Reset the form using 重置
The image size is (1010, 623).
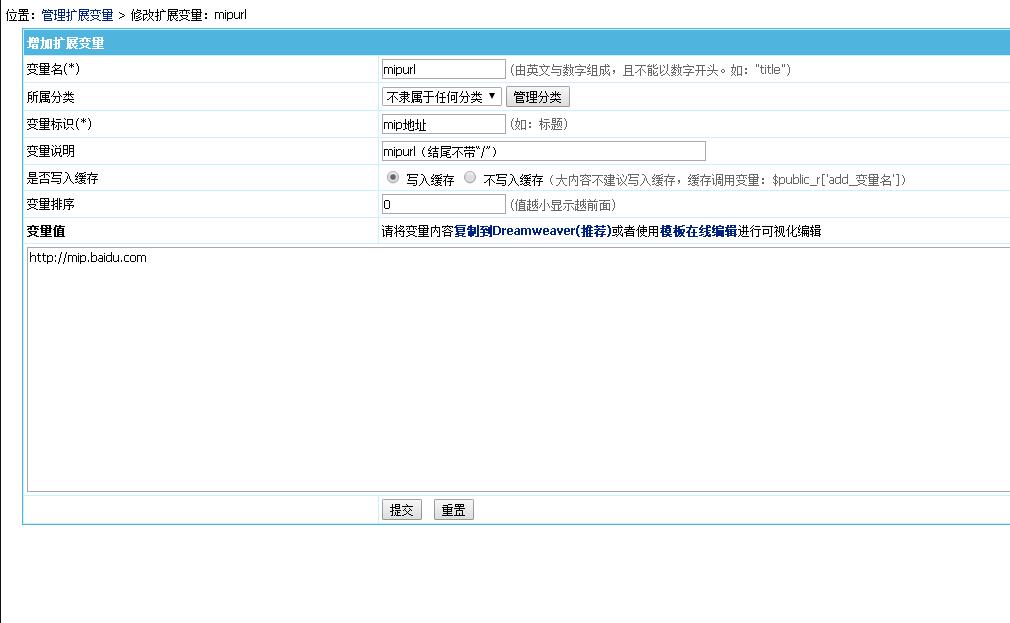pyautogui.click(x=453, y=509)
